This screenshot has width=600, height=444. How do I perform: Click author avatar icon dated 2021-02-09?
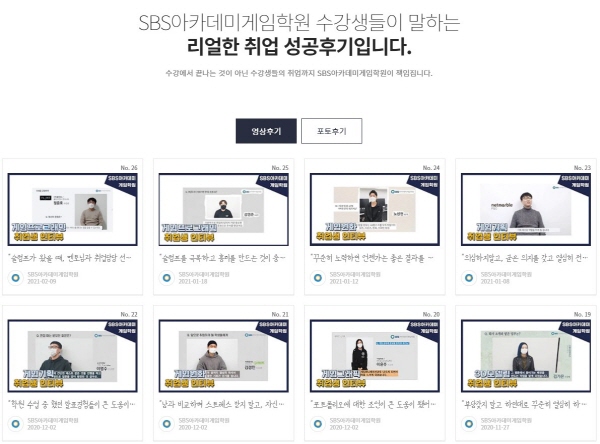[16, 278]
